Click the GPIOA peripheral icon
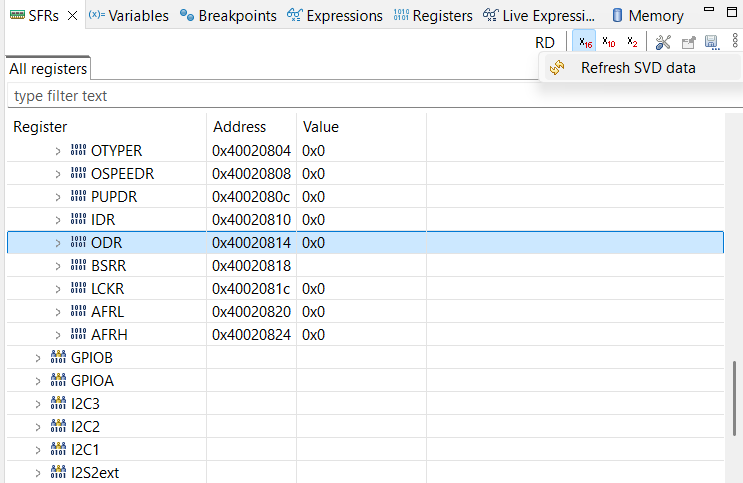This screenshot has height=483, width=743. click(x=58, y=380)
